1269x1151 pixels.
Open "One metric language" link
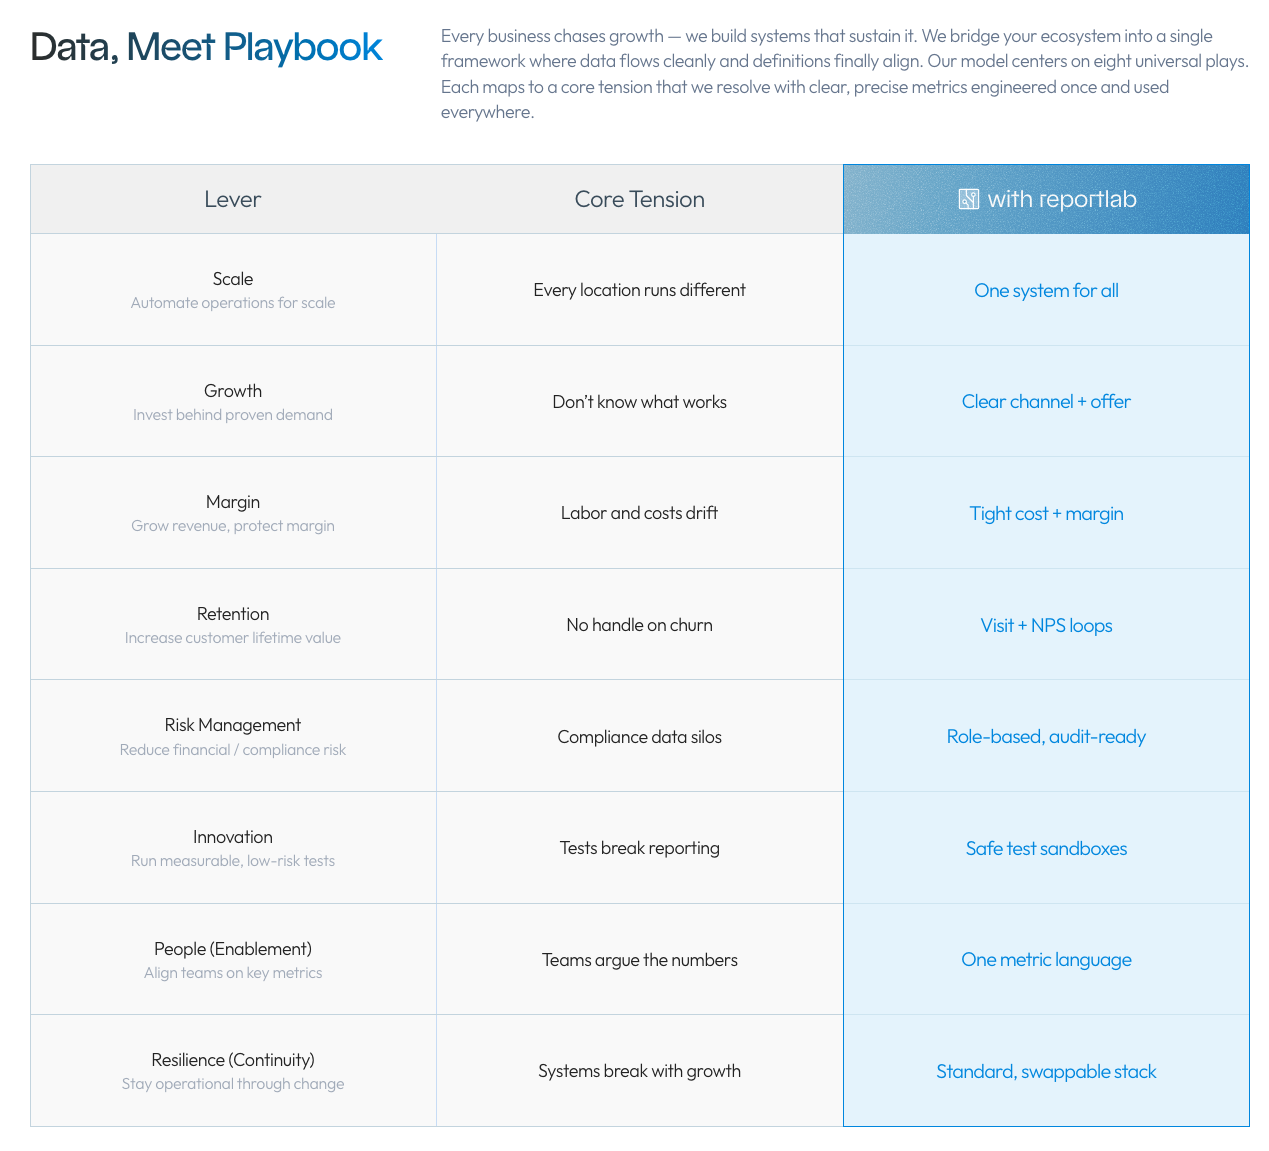tap(1046, 960)
